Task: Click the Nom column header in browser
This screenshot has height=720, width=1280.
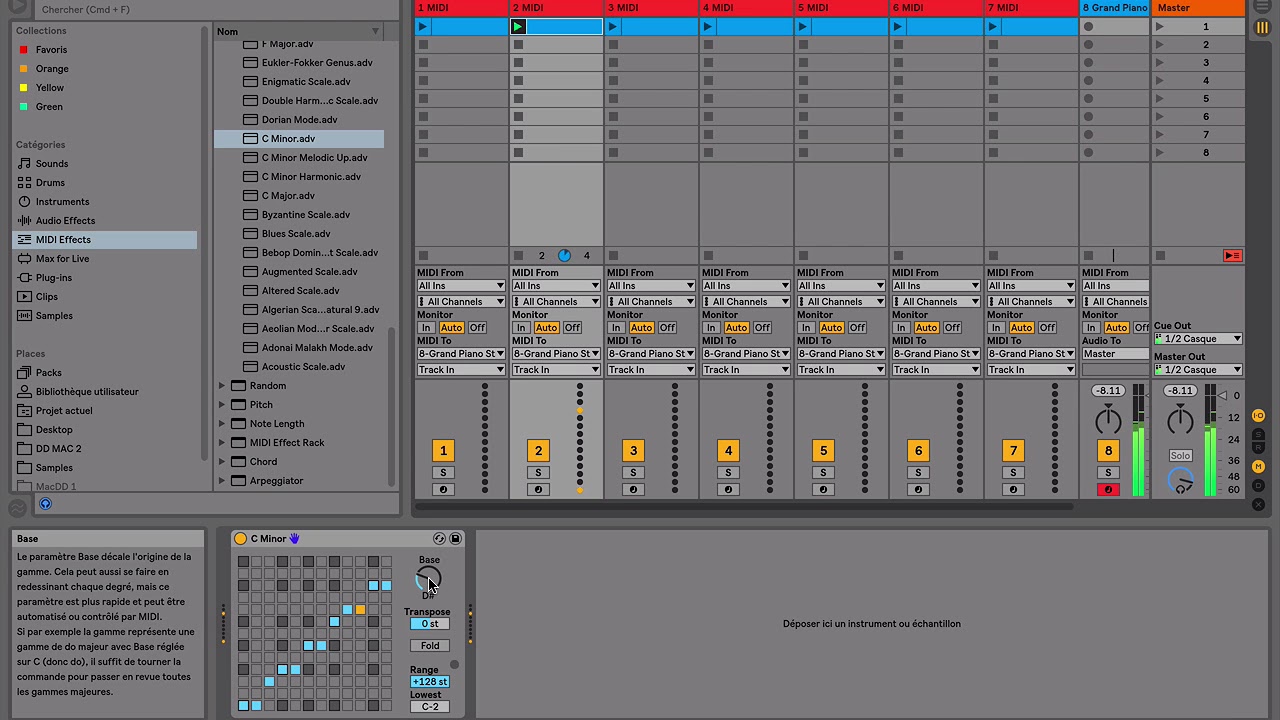Action: click(x=298, y=31)
